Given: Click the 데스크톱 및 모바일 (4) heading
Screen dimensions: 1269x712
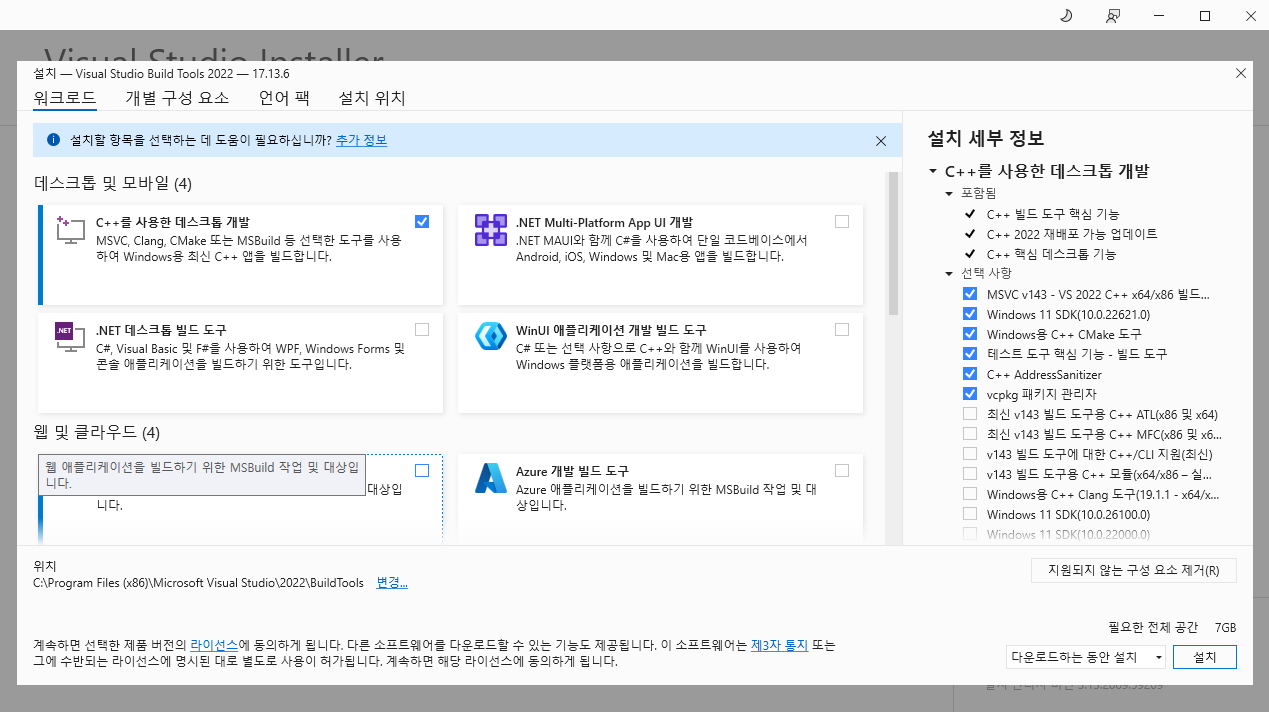Looking at the screenshot, I should click(113, 184).
